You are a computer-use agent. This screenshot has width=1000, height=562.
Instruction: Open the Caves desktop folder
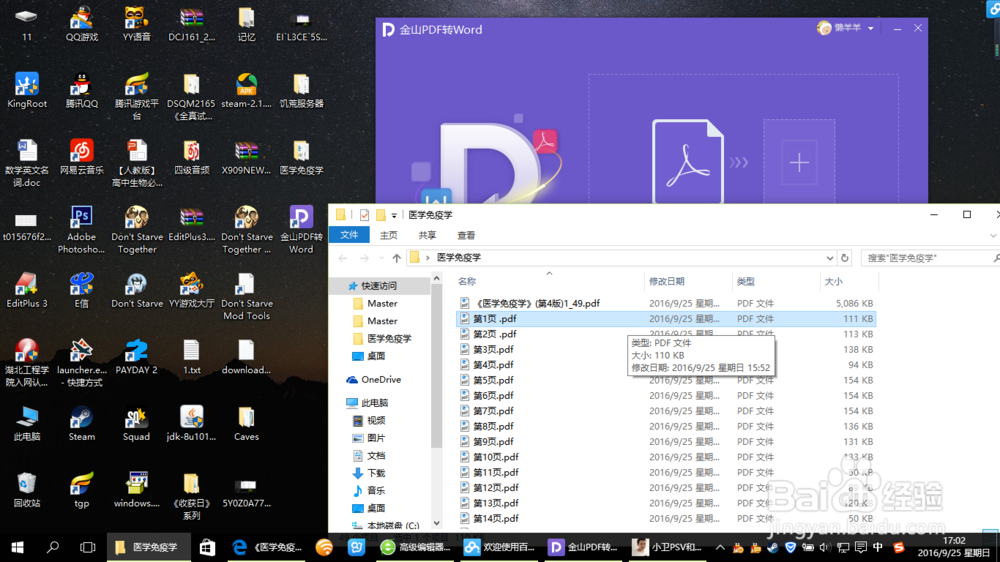(246, 424)
